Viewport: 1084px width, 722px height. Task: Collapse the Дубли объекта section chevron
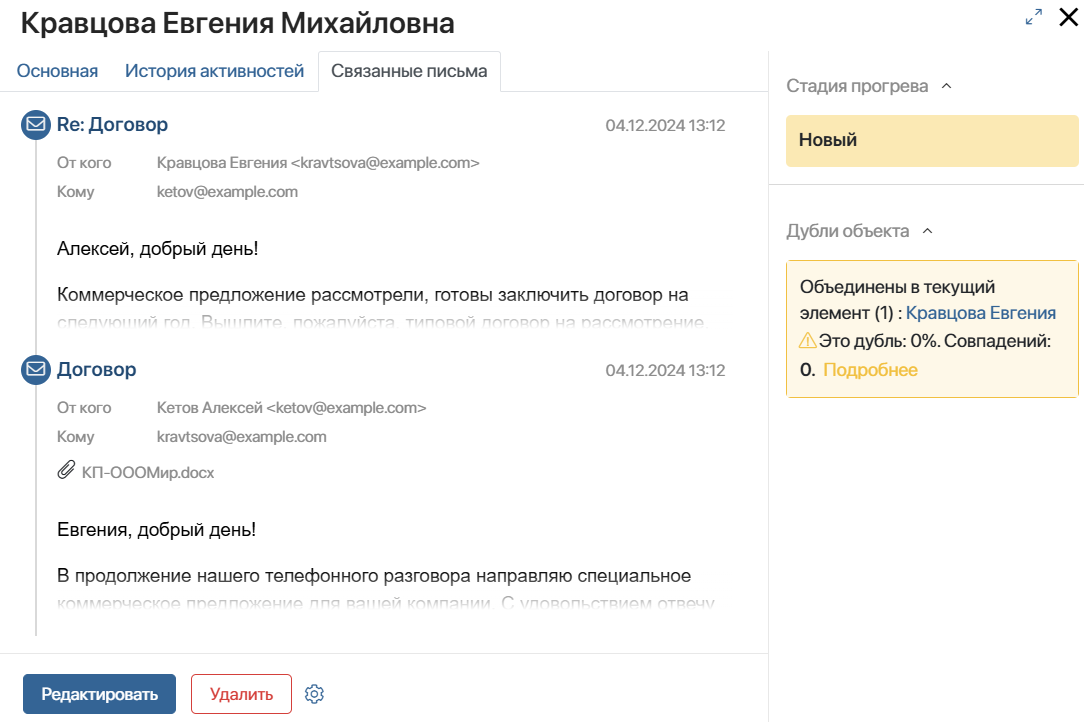[x=928, y=231]
